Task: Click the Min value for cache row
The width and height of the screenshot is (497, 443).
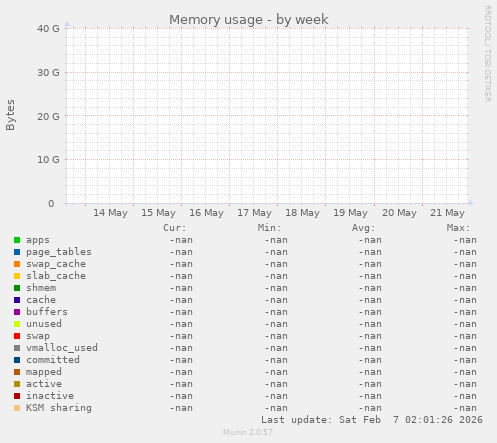Action: pos(276,300)
